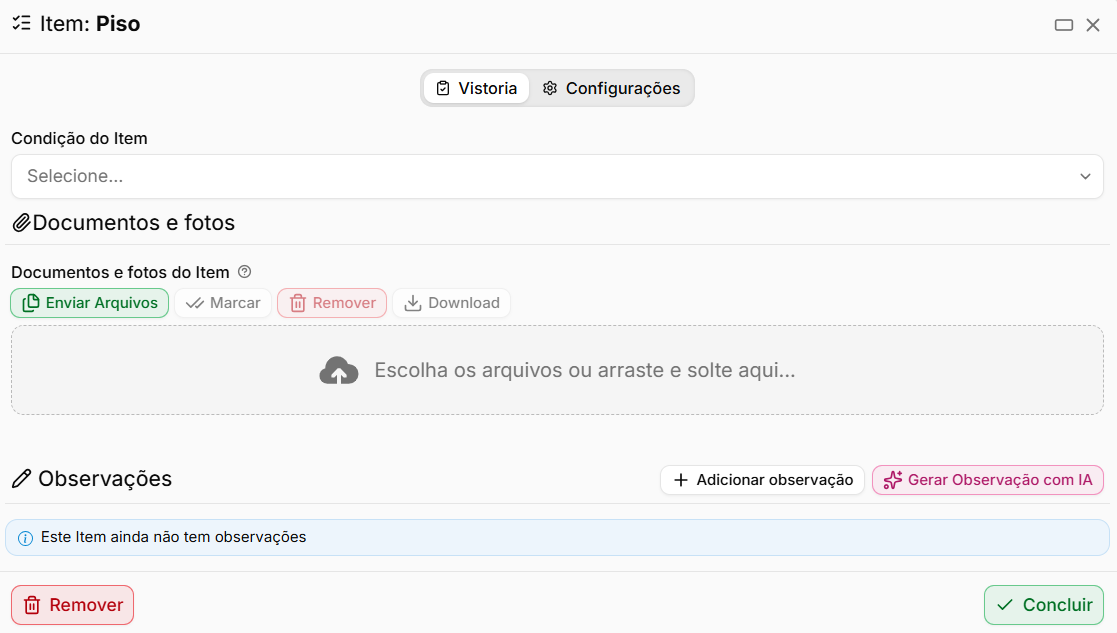
Task: Click the 'Item: Piso' dialog title
Action: click(x=90, y=23)
